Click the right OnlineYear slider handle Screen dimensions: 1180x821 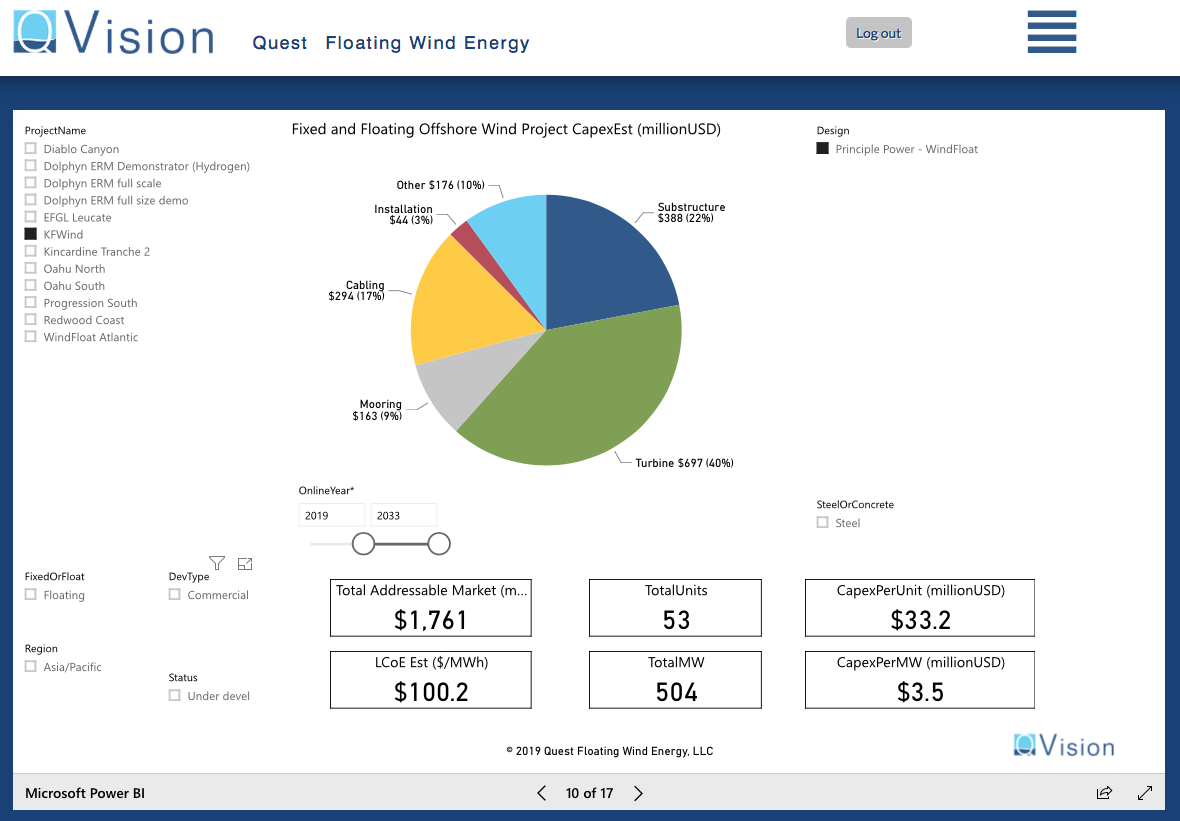pyautogui.click(x=439, y=543)
